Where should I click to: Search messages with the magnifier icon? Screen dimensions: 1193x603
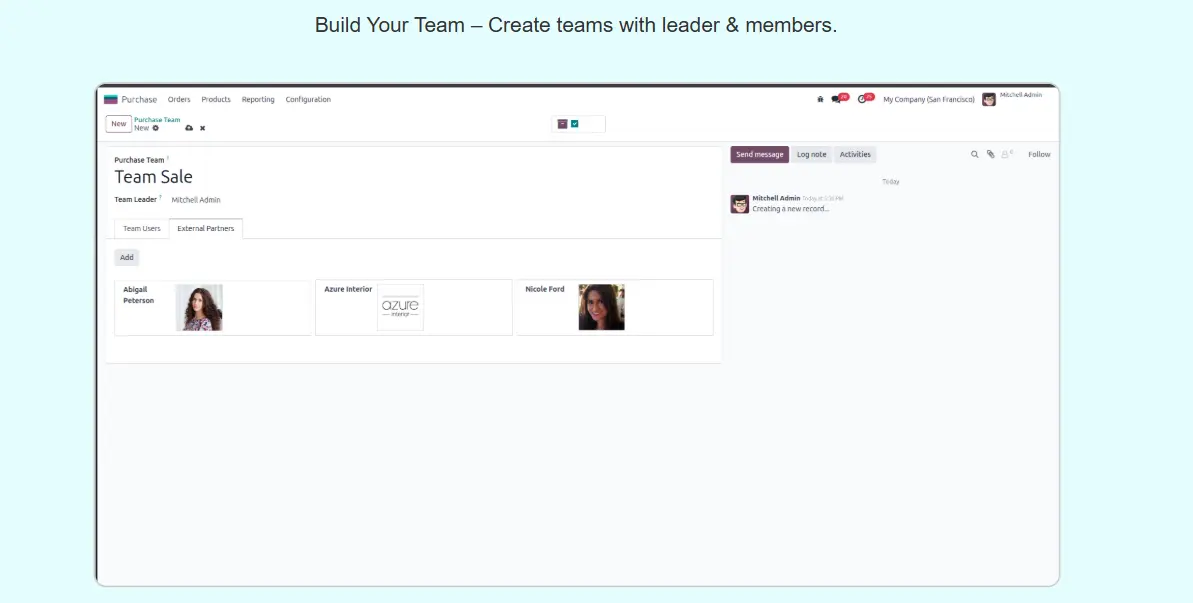tap(975, 154)
